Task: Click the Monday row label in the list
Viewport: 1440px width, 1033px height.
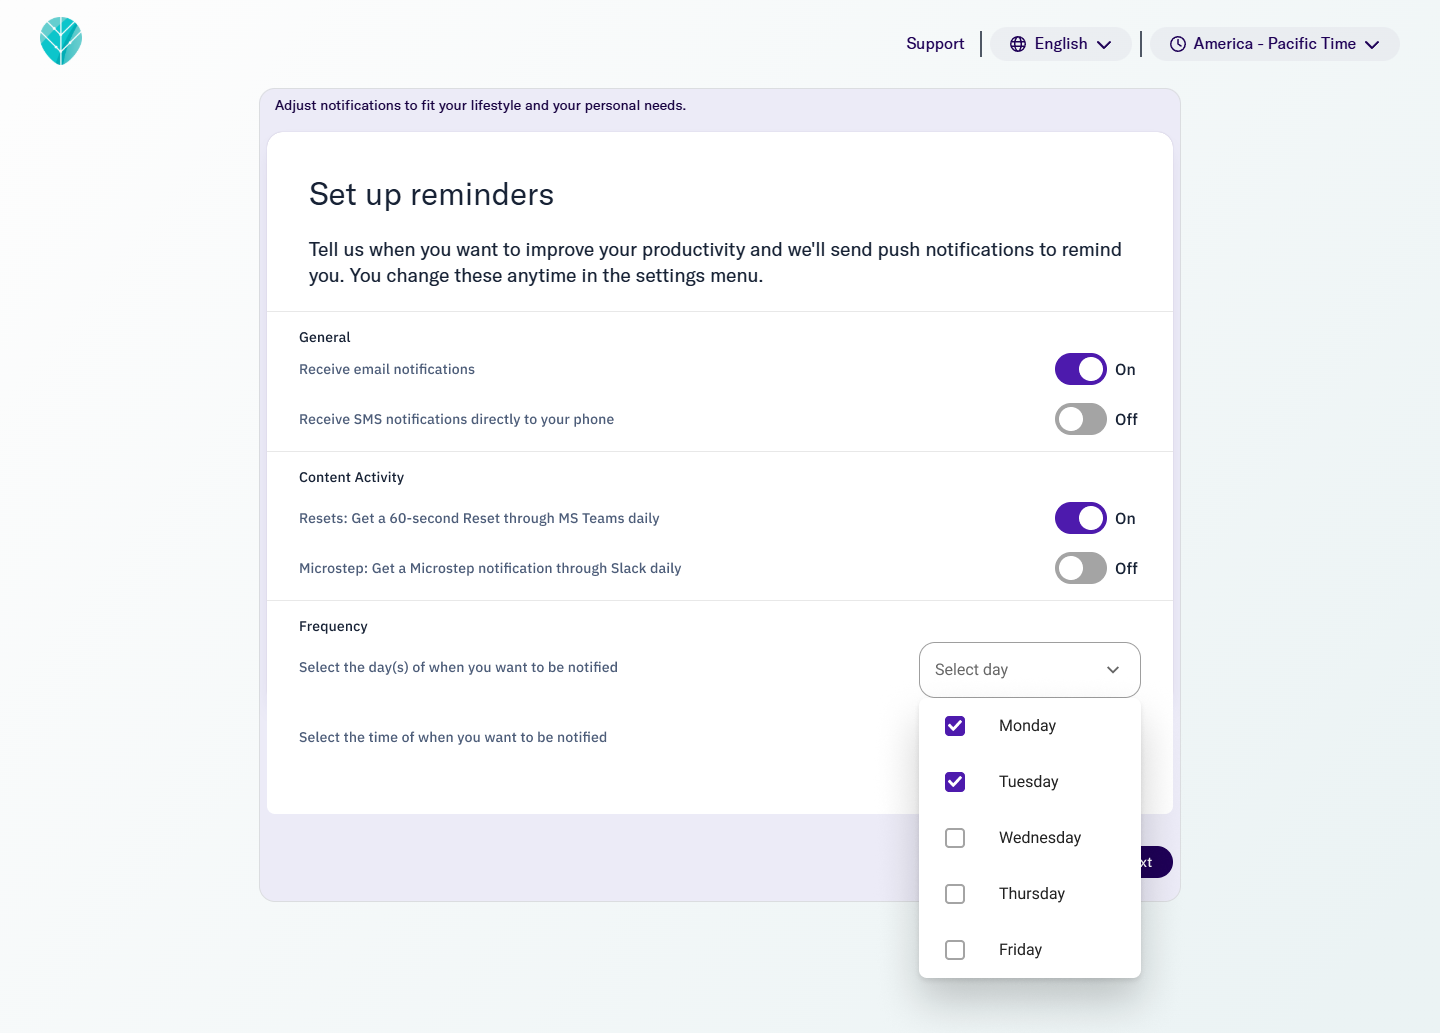Action: 1027,726
